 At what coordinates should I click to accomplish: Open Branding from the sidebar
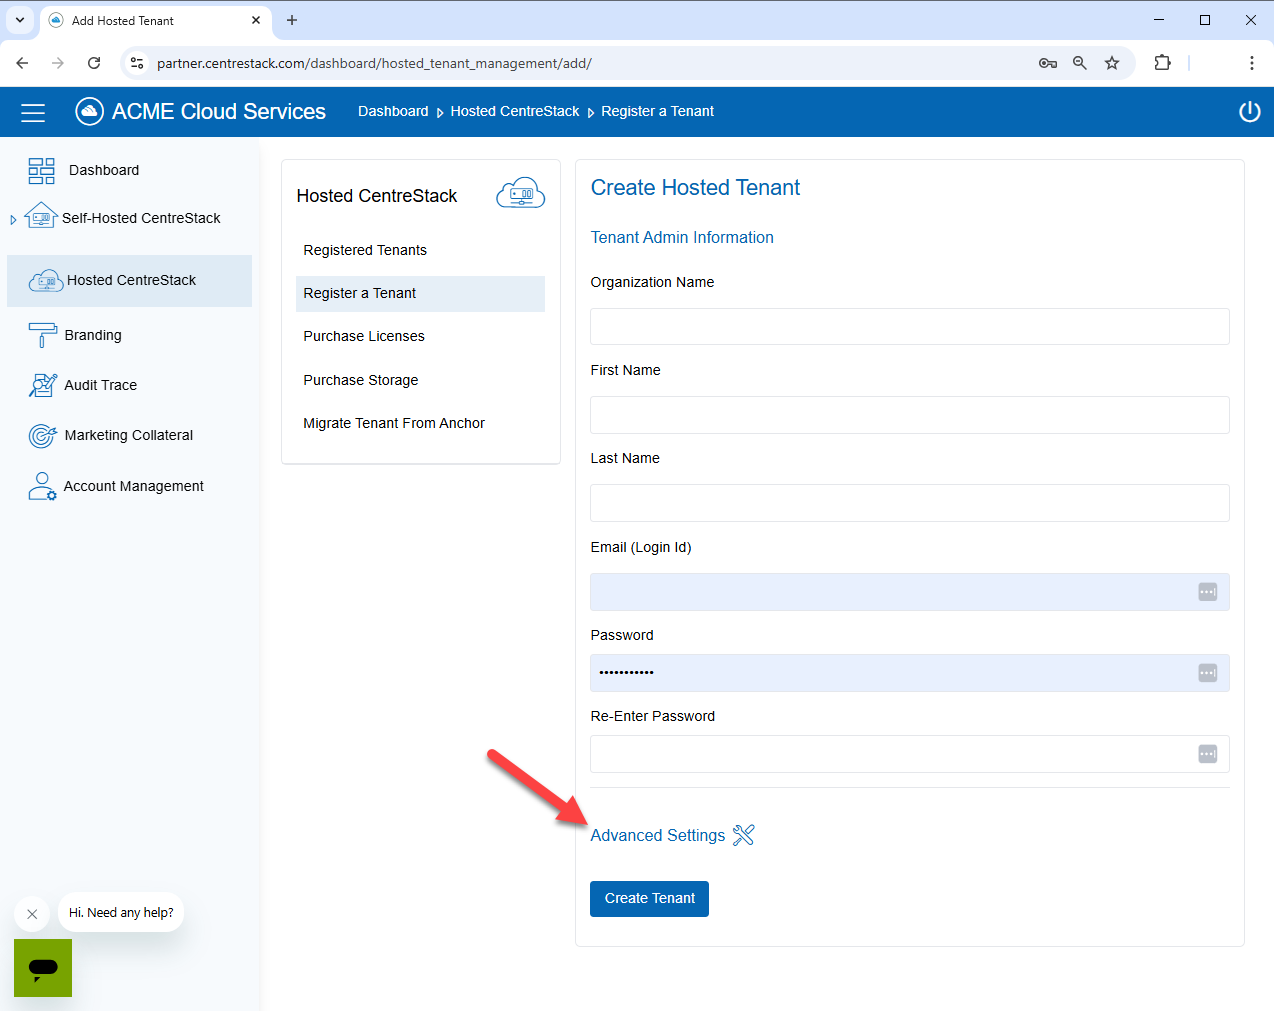click(92, 335)
